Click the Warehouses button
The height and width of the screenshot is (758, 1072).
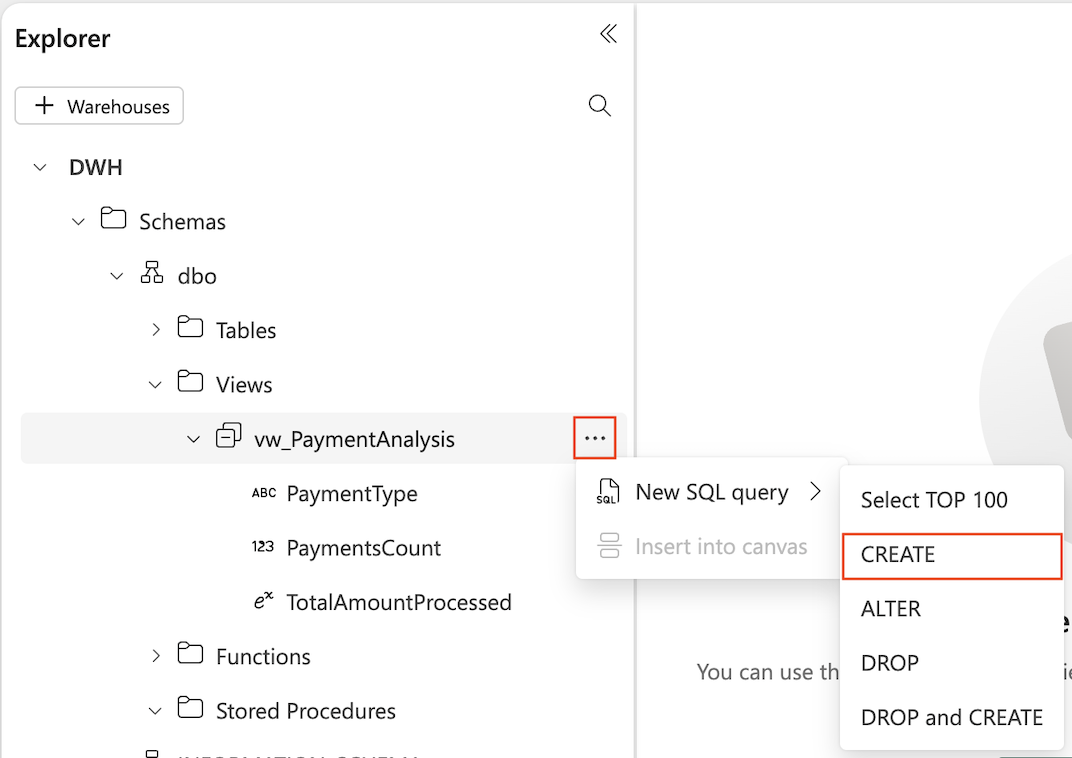click(99, 105)
